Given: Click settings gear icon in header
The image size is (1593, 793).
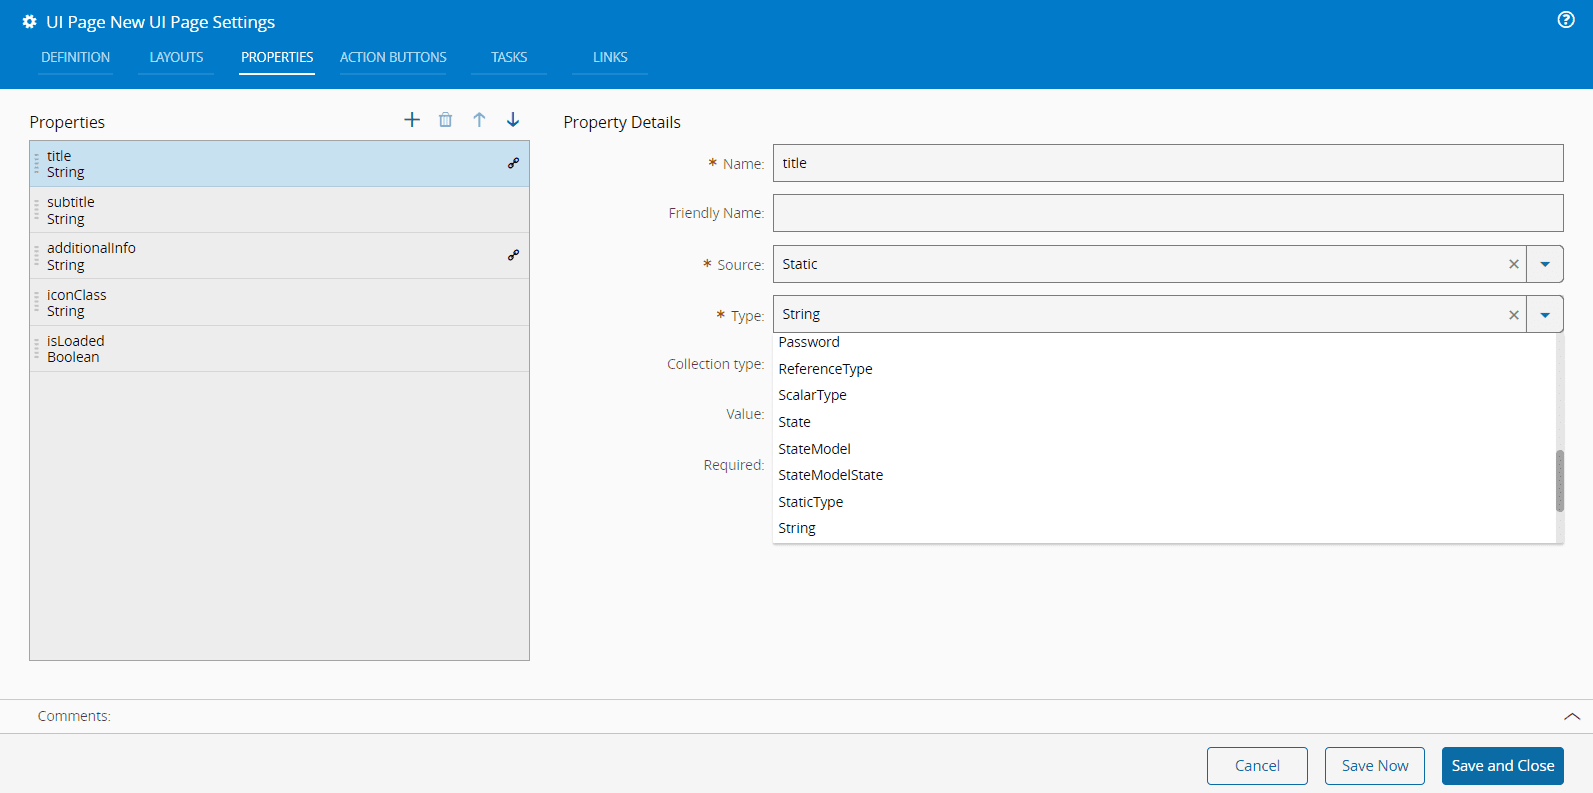Looking at the screenshot, I should 29,22.
